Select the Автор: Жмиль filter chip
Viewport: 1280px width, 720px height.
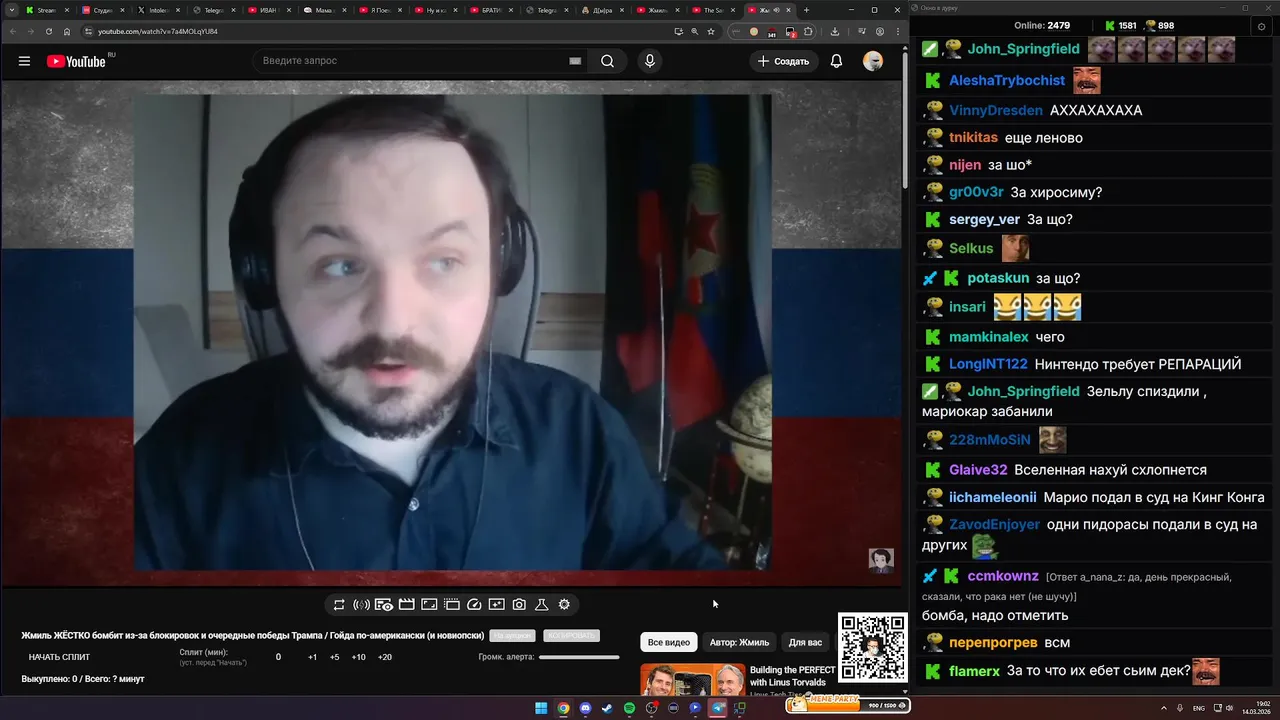coord(739,642)
